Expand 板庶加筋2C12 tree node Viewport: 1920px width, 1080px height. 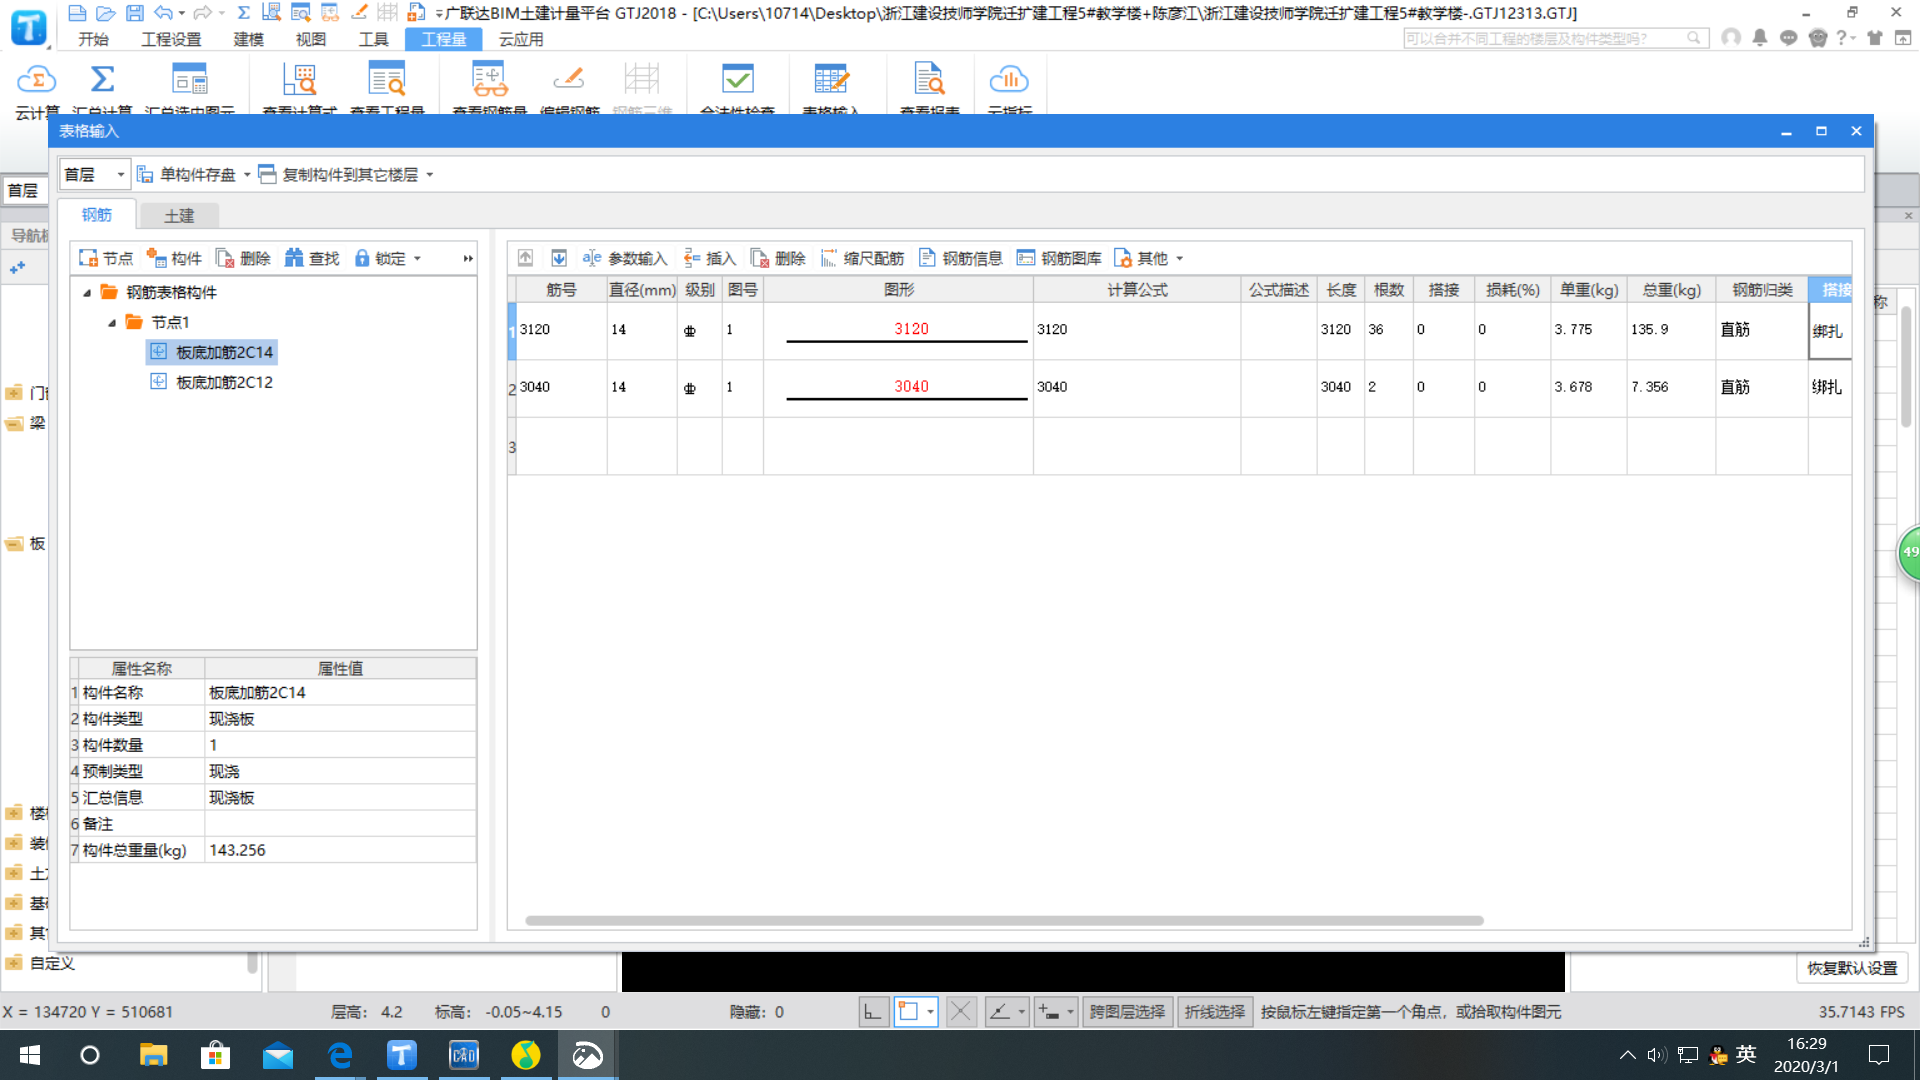click(x=158, y=382)
